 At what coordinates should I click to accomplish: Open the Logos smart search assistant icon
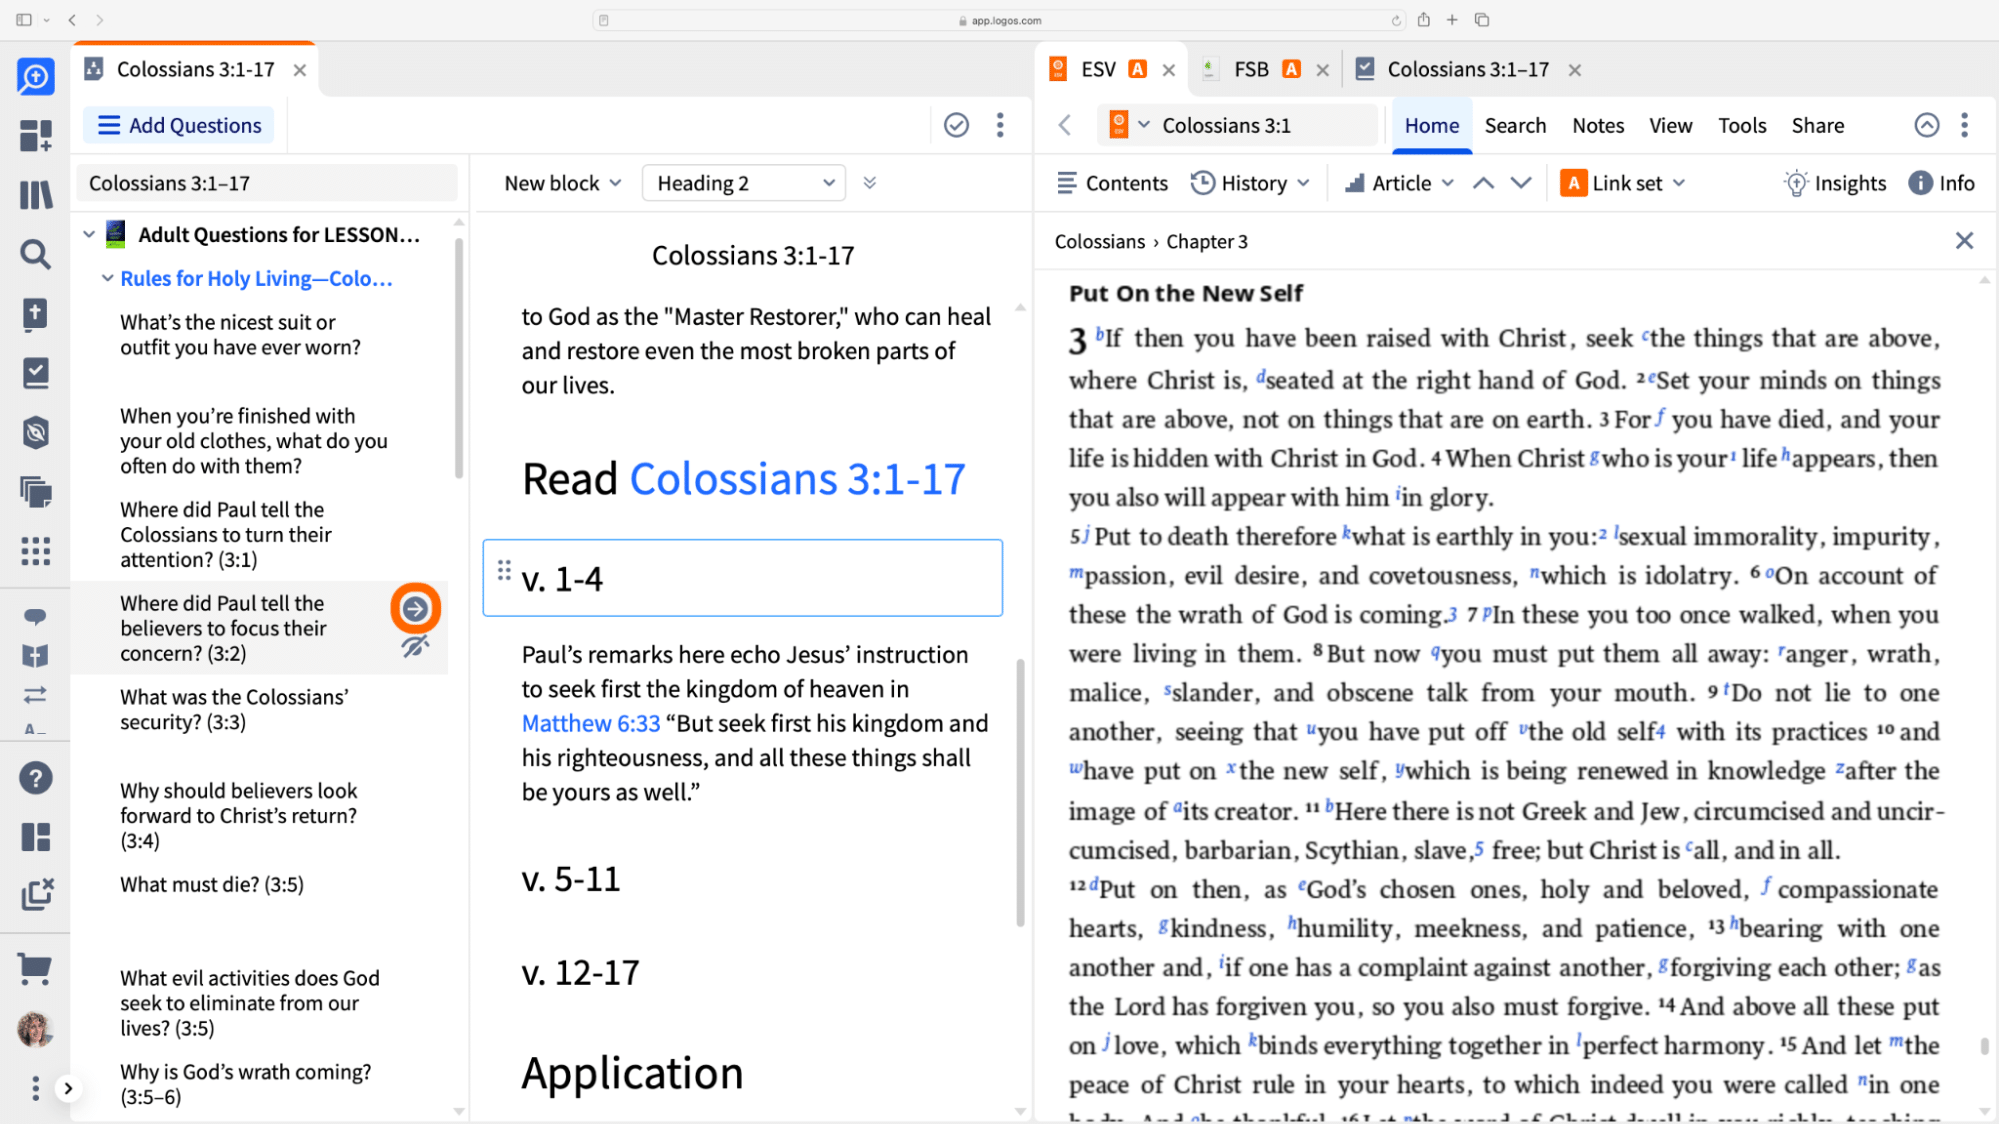[x=35, y=76]
